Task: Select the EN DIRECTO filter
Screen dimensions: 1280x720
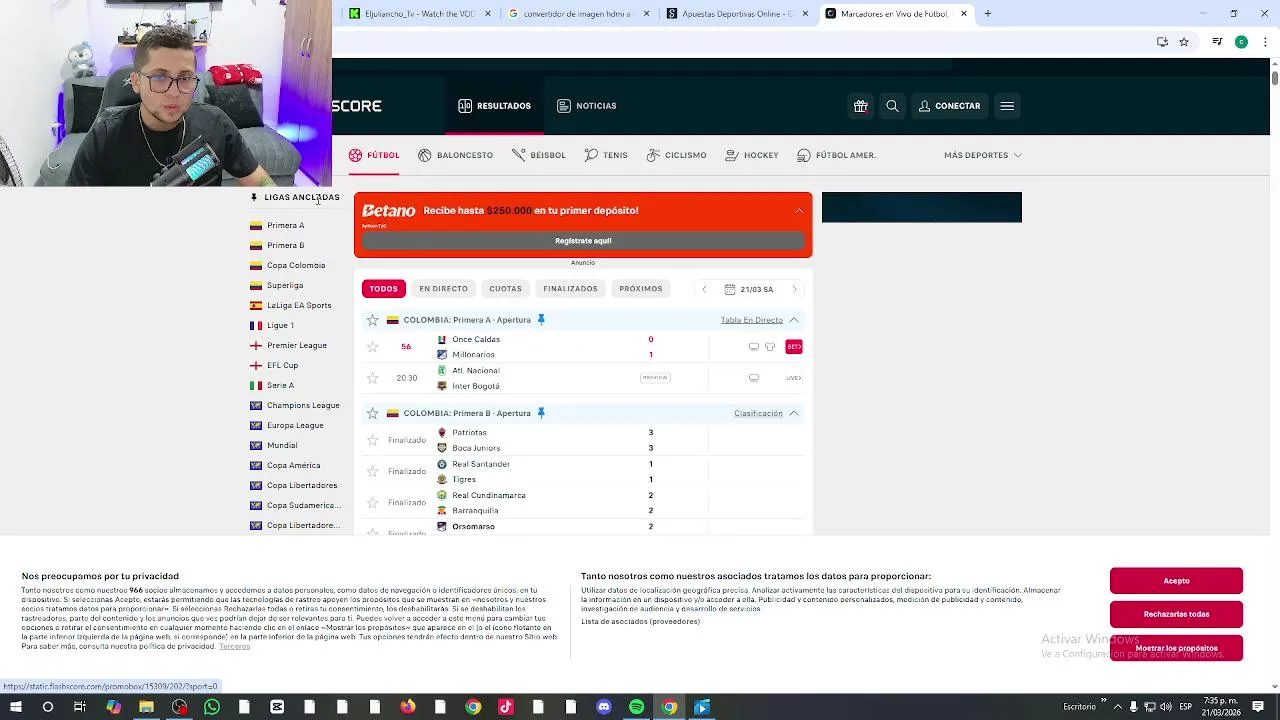Action: pyautogui.click(x=443, y=289)
